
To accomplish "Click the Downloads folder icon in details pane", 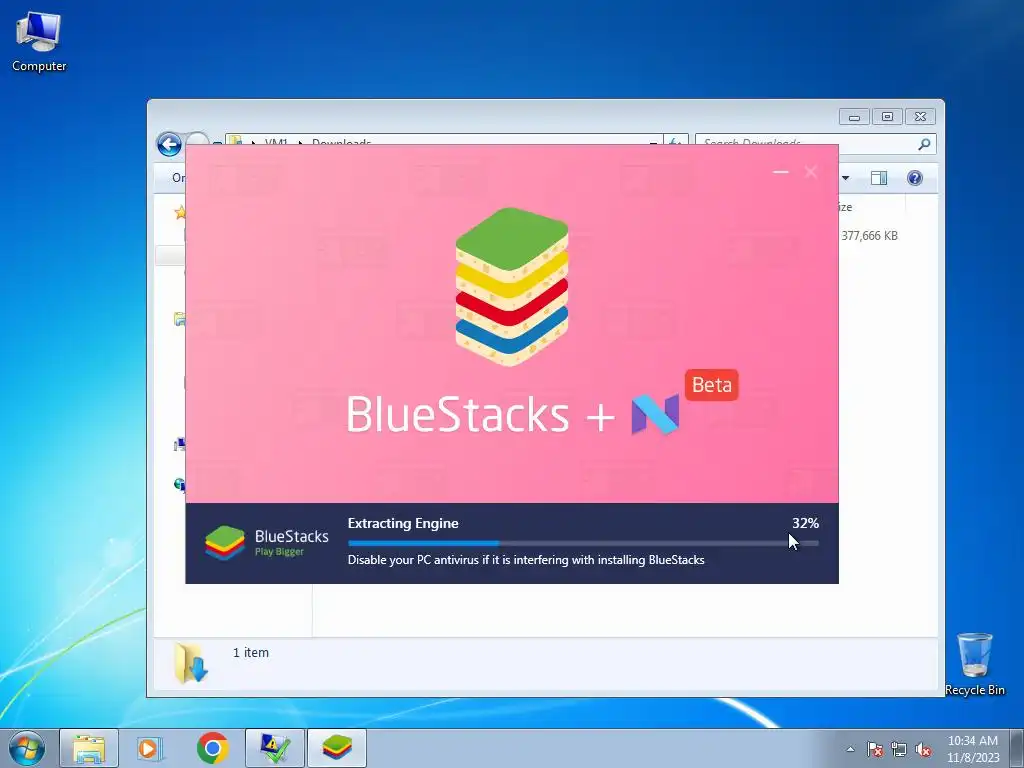I will click(x=191, y=663).
